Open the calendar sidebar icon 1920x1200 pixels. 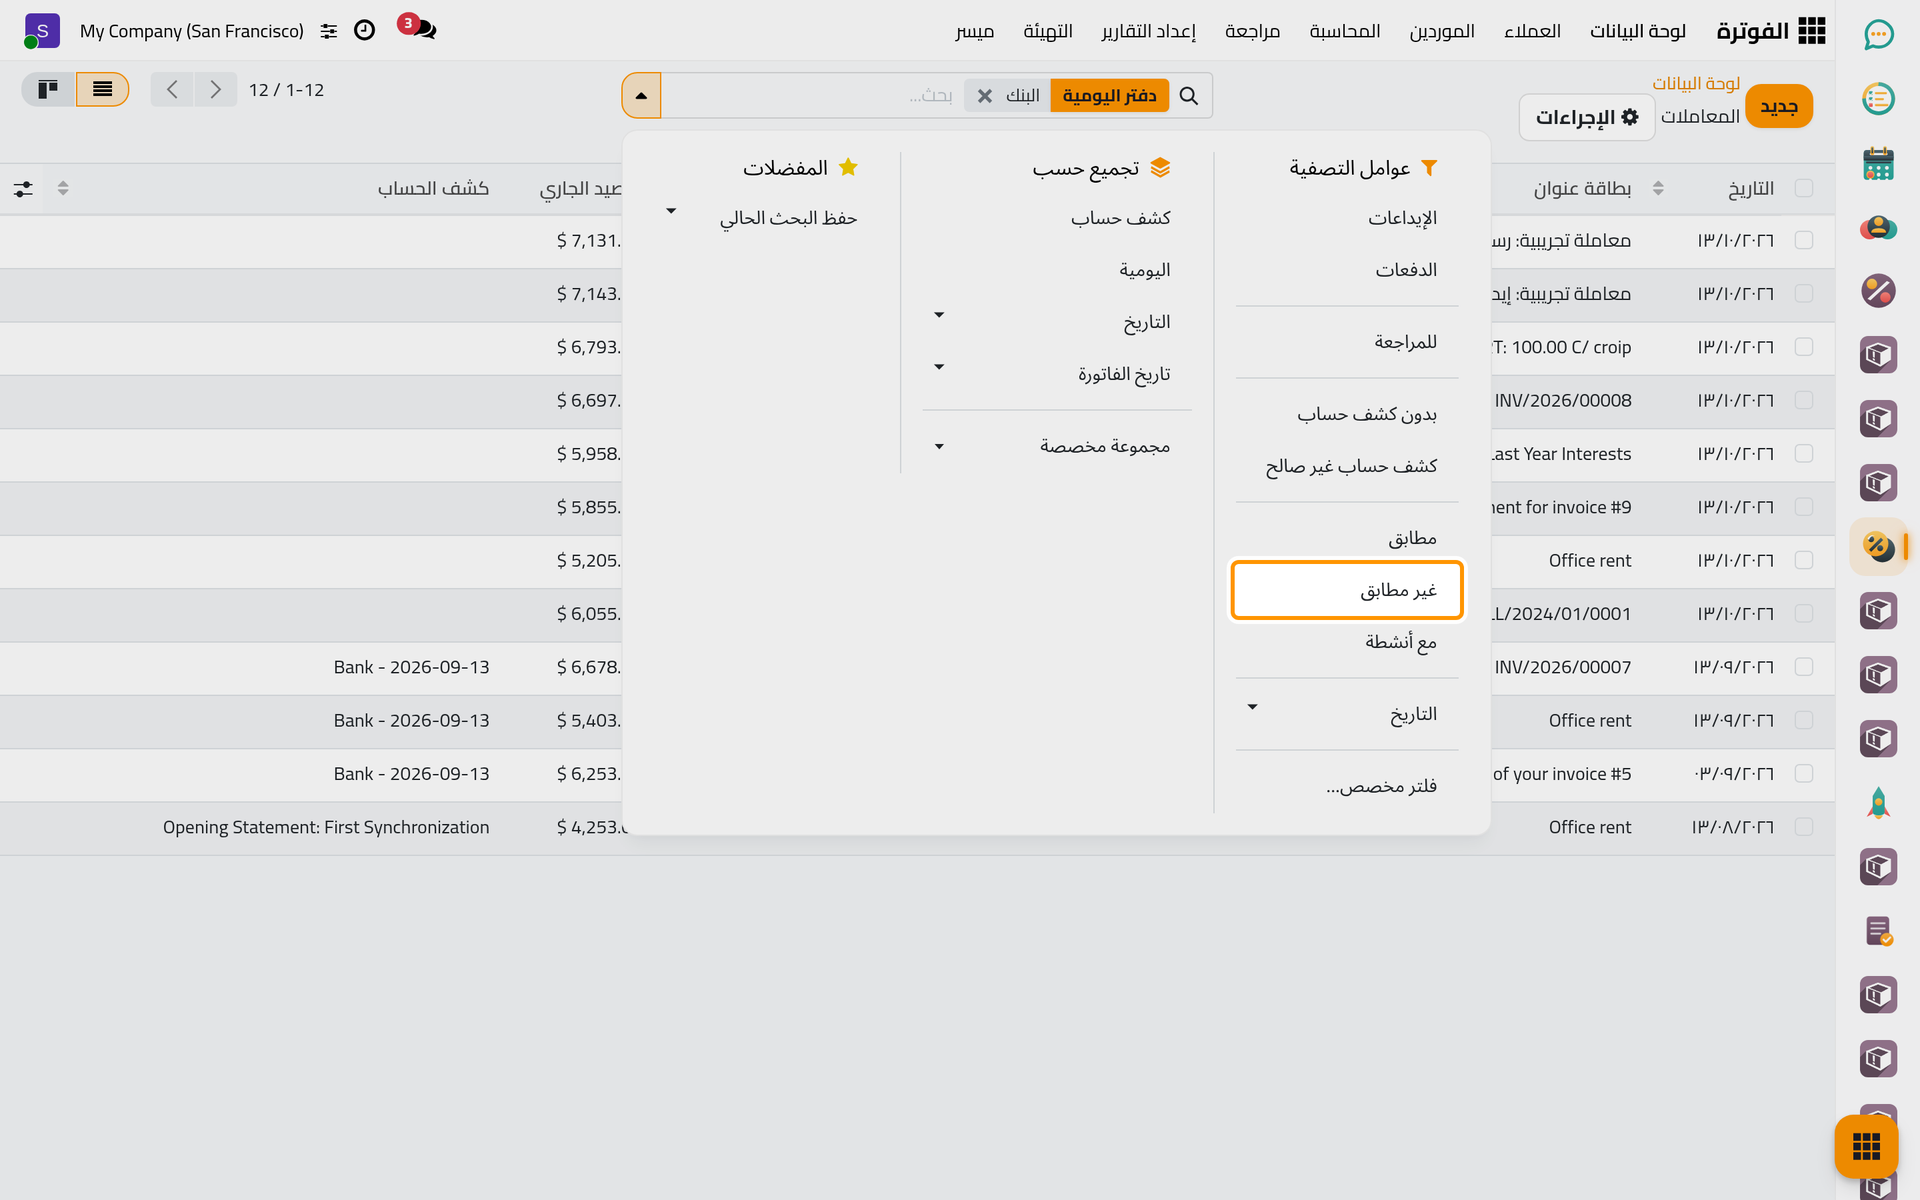tap(1879, 163)
